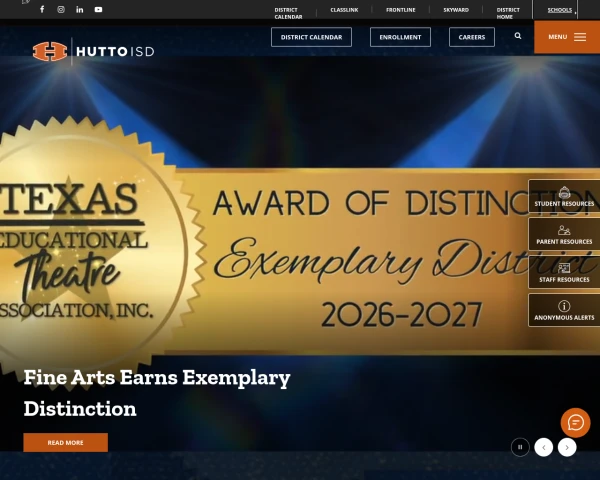Pause the hero slideshow
Screen dimensions: 600x480
(520, 447)
